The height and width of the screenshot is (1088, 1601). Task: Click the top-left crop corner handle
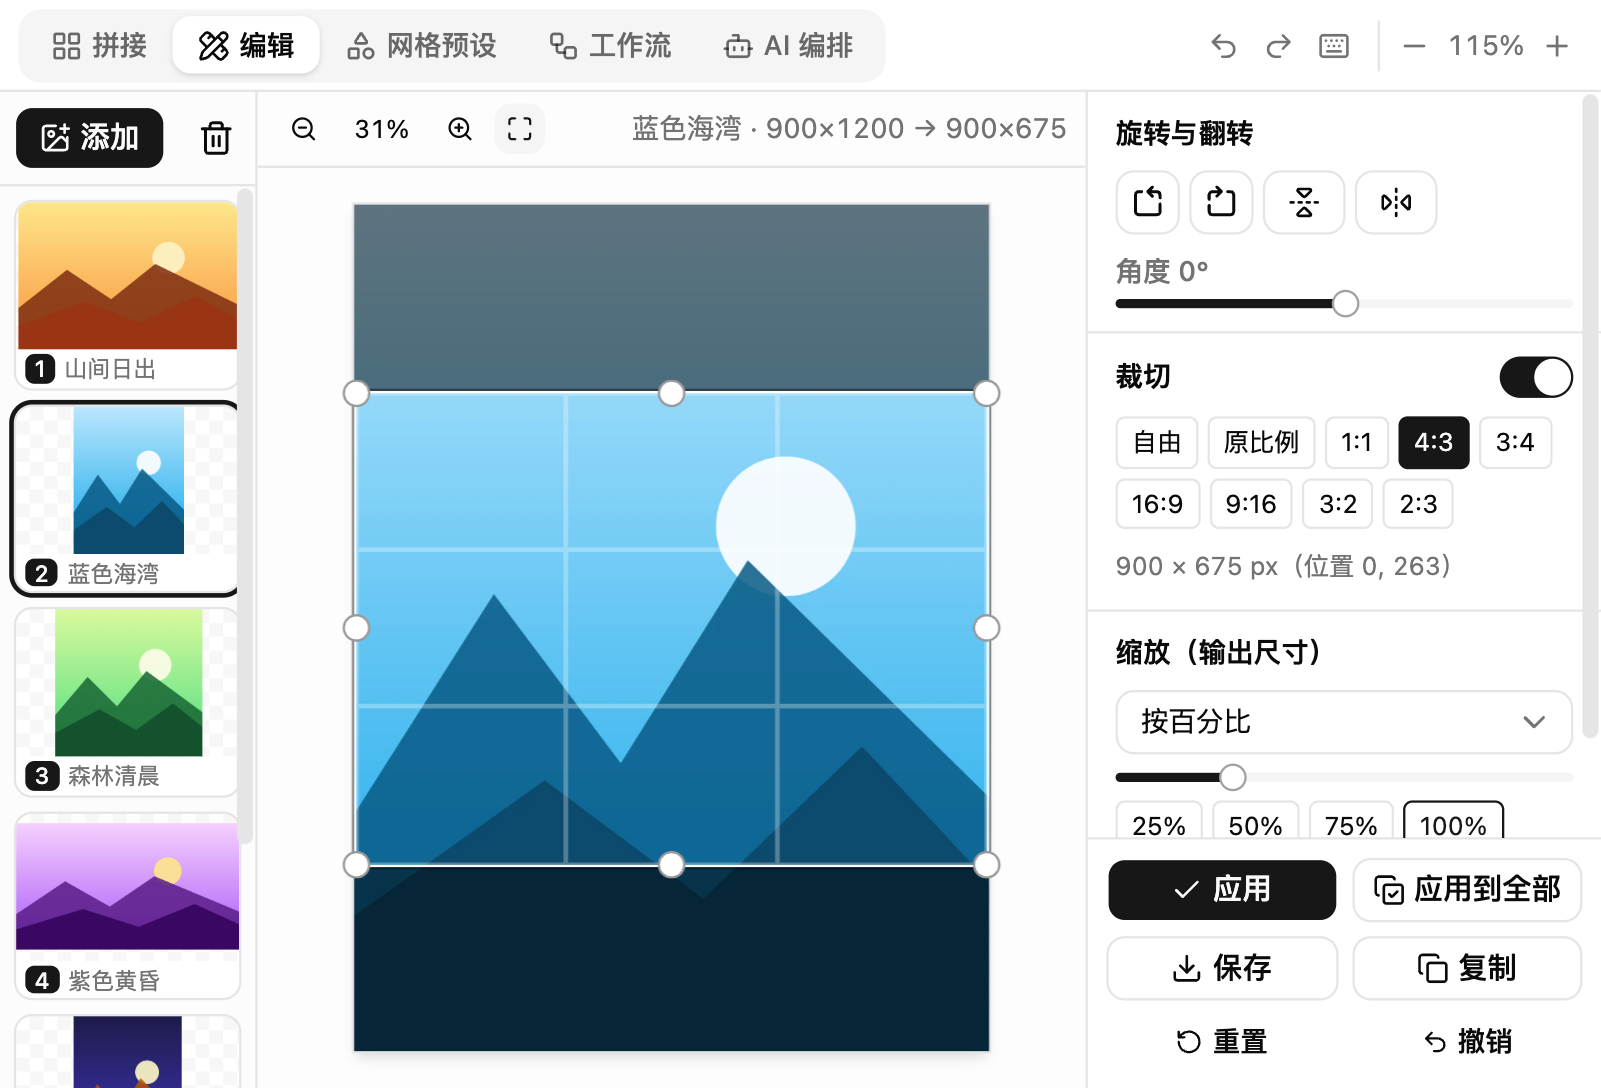(356, 393)
